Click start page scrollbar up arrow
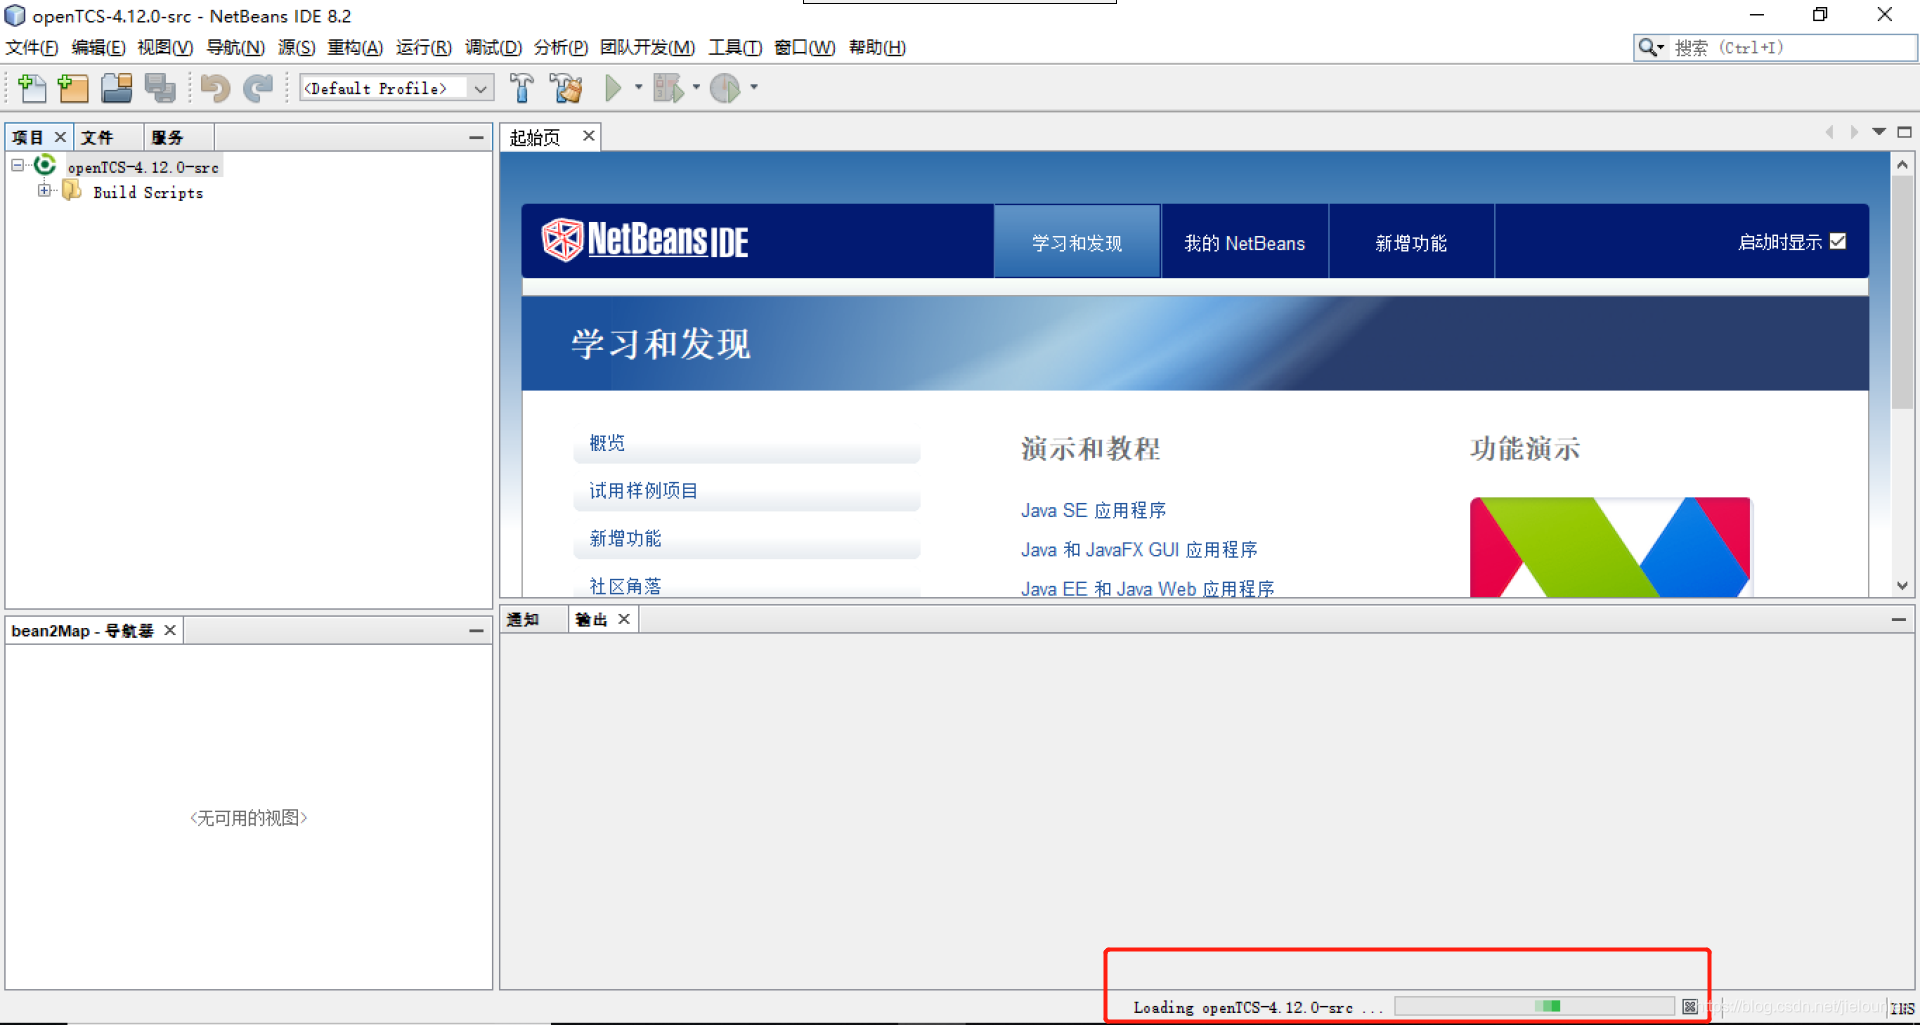This screenshot has height=1025, width=1920. click(1902, 164)
